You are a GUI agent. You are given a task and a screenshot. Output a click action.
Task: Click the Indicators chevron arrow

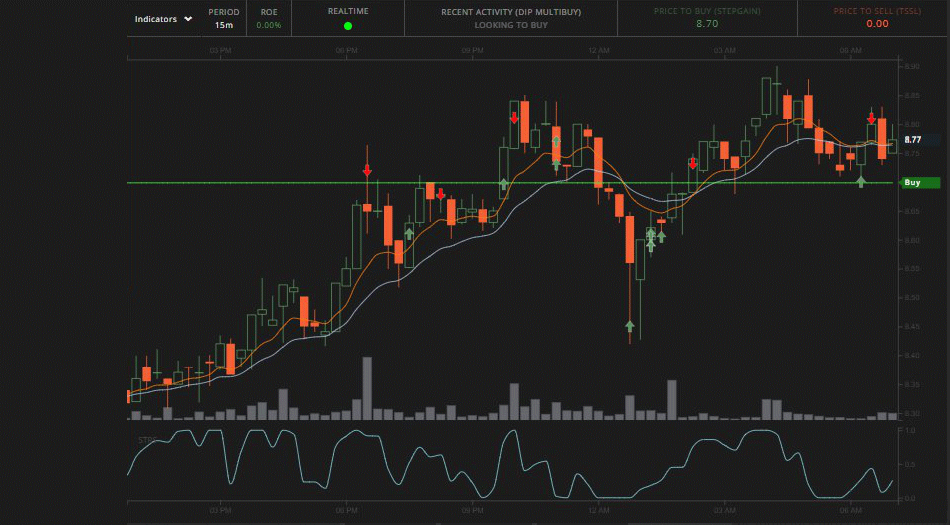[188, 19]
